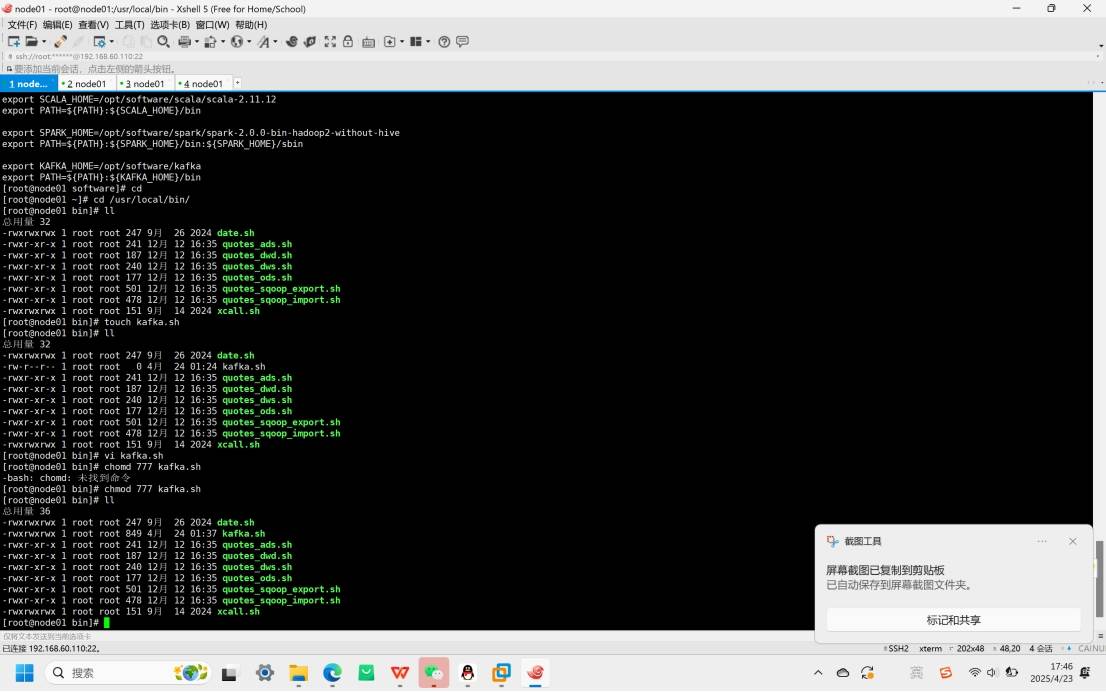Screen dimensions: 1106x692
Task: Click the Xagent leaf toolbar icon
Action: [310, 42]
